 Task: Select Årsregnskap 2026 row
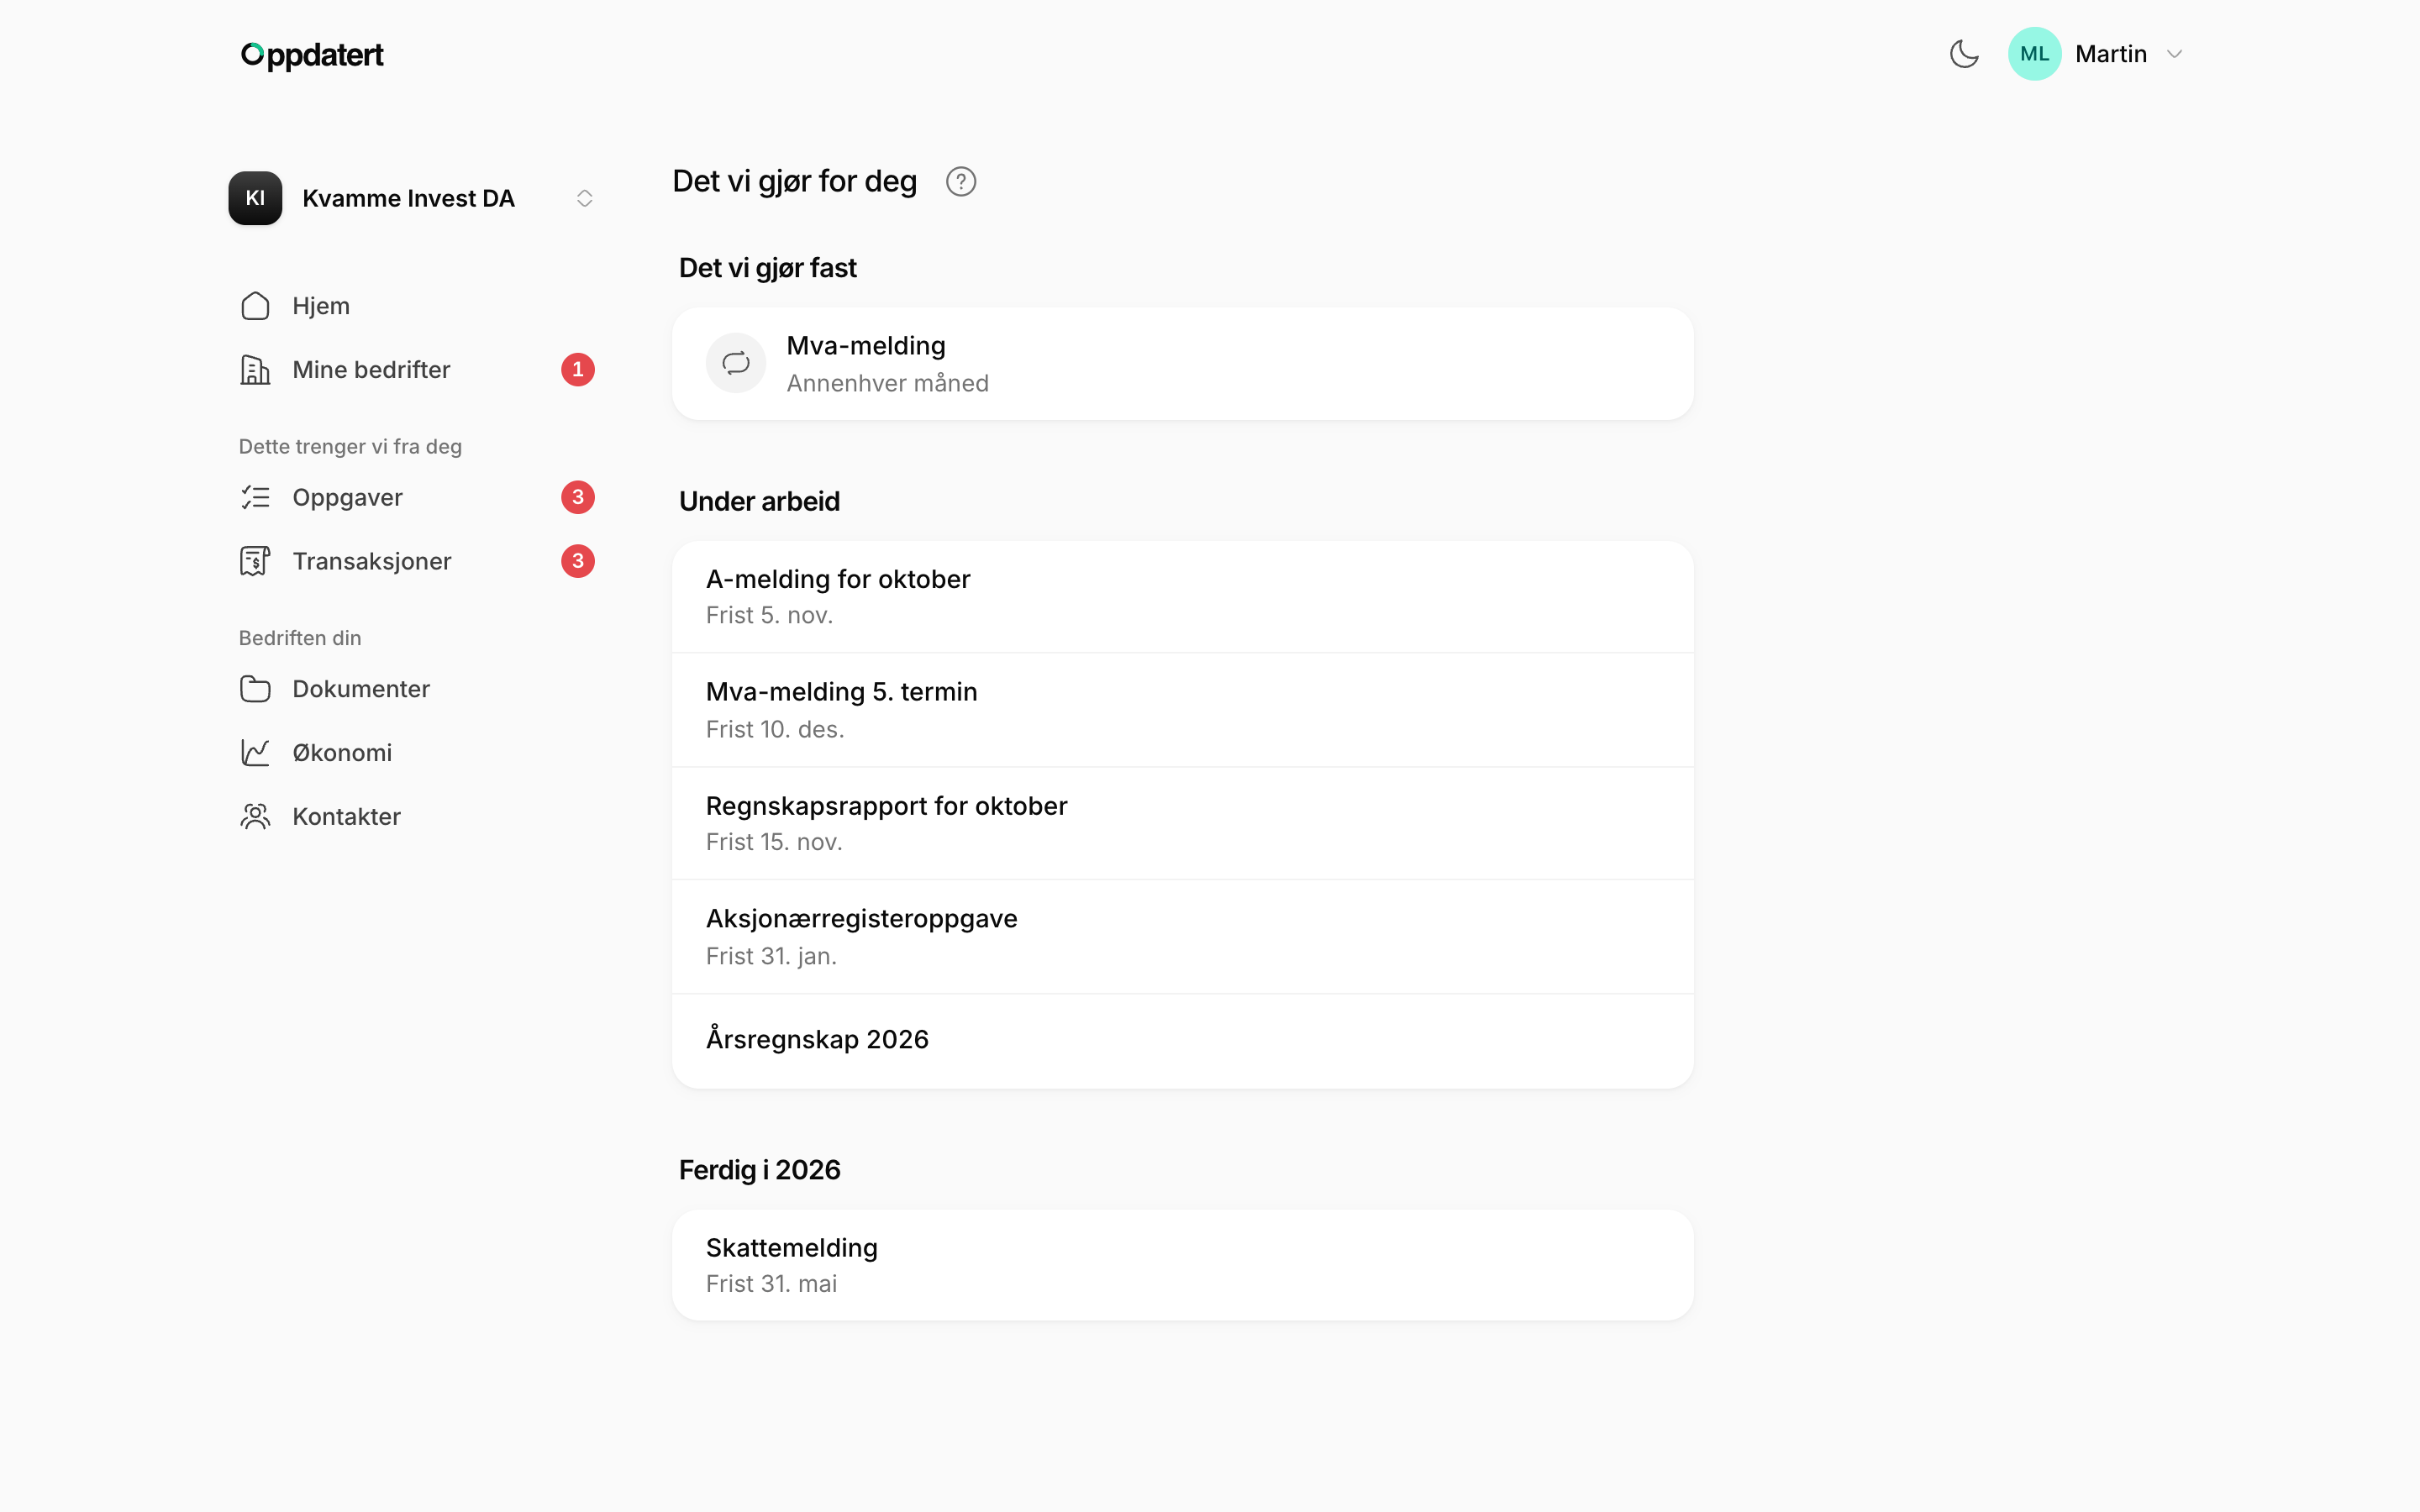pyautogui.click(x=1183, y=1040)
